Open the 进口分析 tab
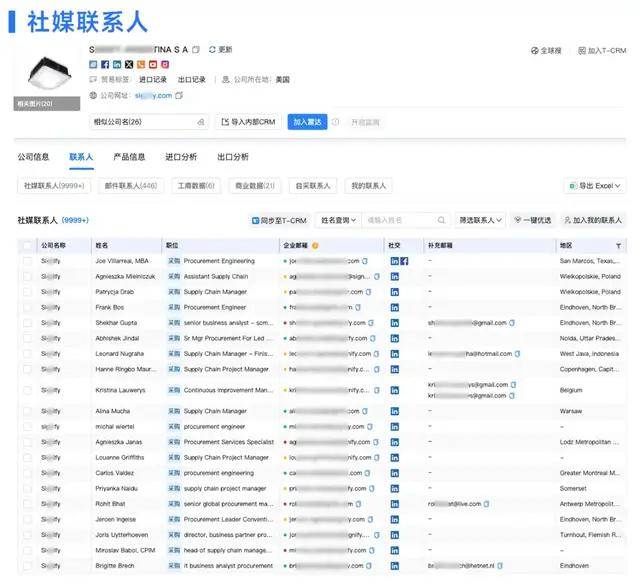This screenshot has height=583, width=640. click(x=181, y=157)
